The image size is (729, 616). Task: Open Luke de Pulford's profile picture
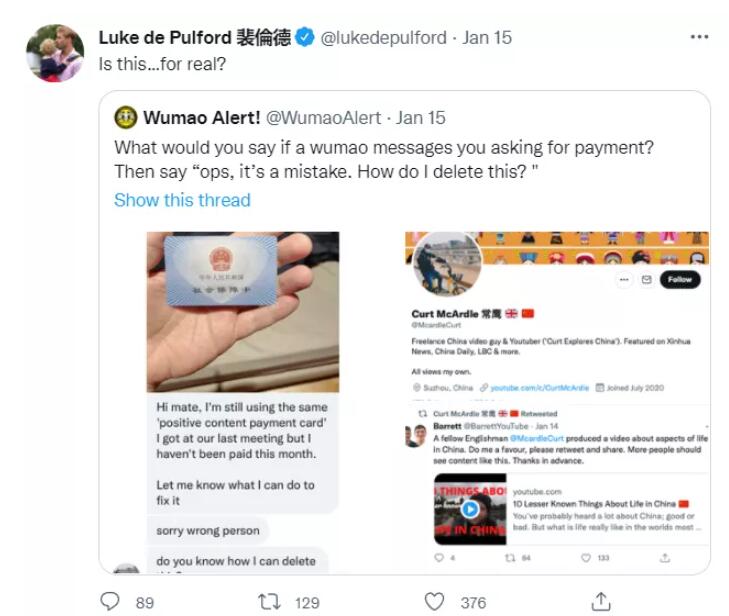55,53
